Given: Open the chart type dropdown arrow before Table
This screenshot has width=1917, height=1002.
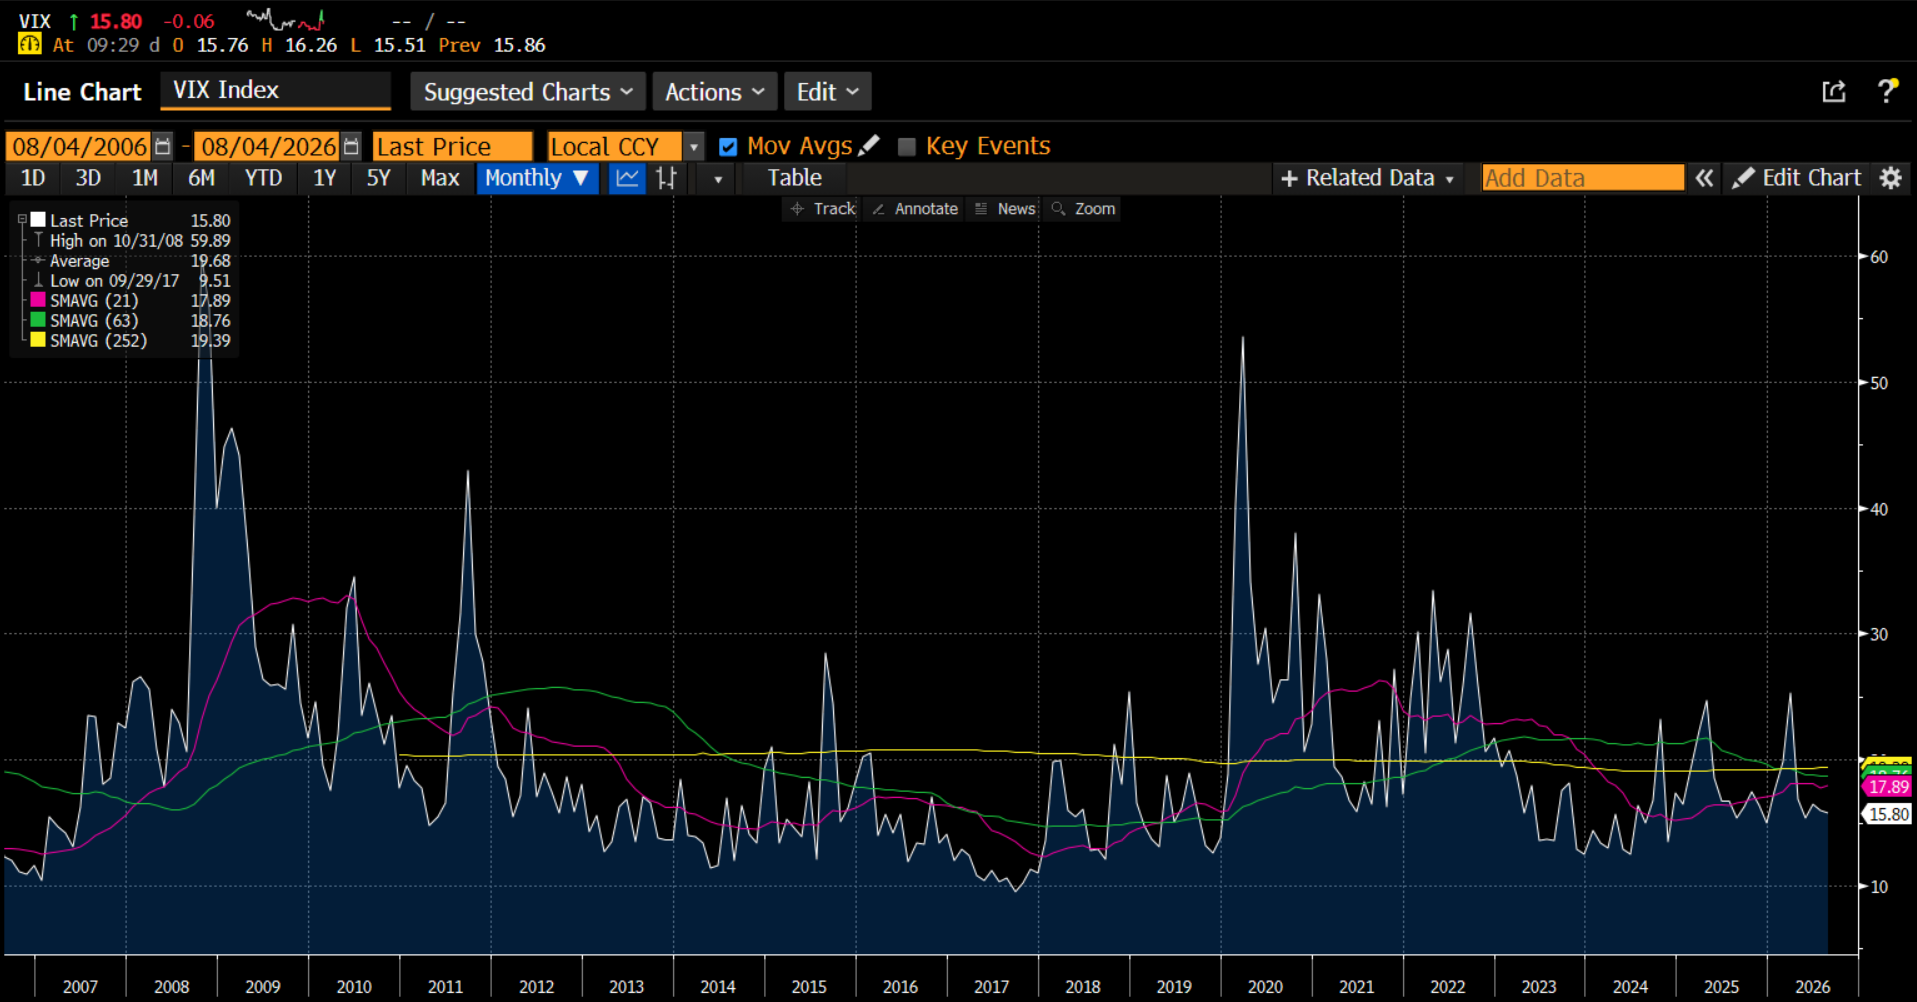Looking at the screenshot, I should pyautogui.click(x=718, y=179).
